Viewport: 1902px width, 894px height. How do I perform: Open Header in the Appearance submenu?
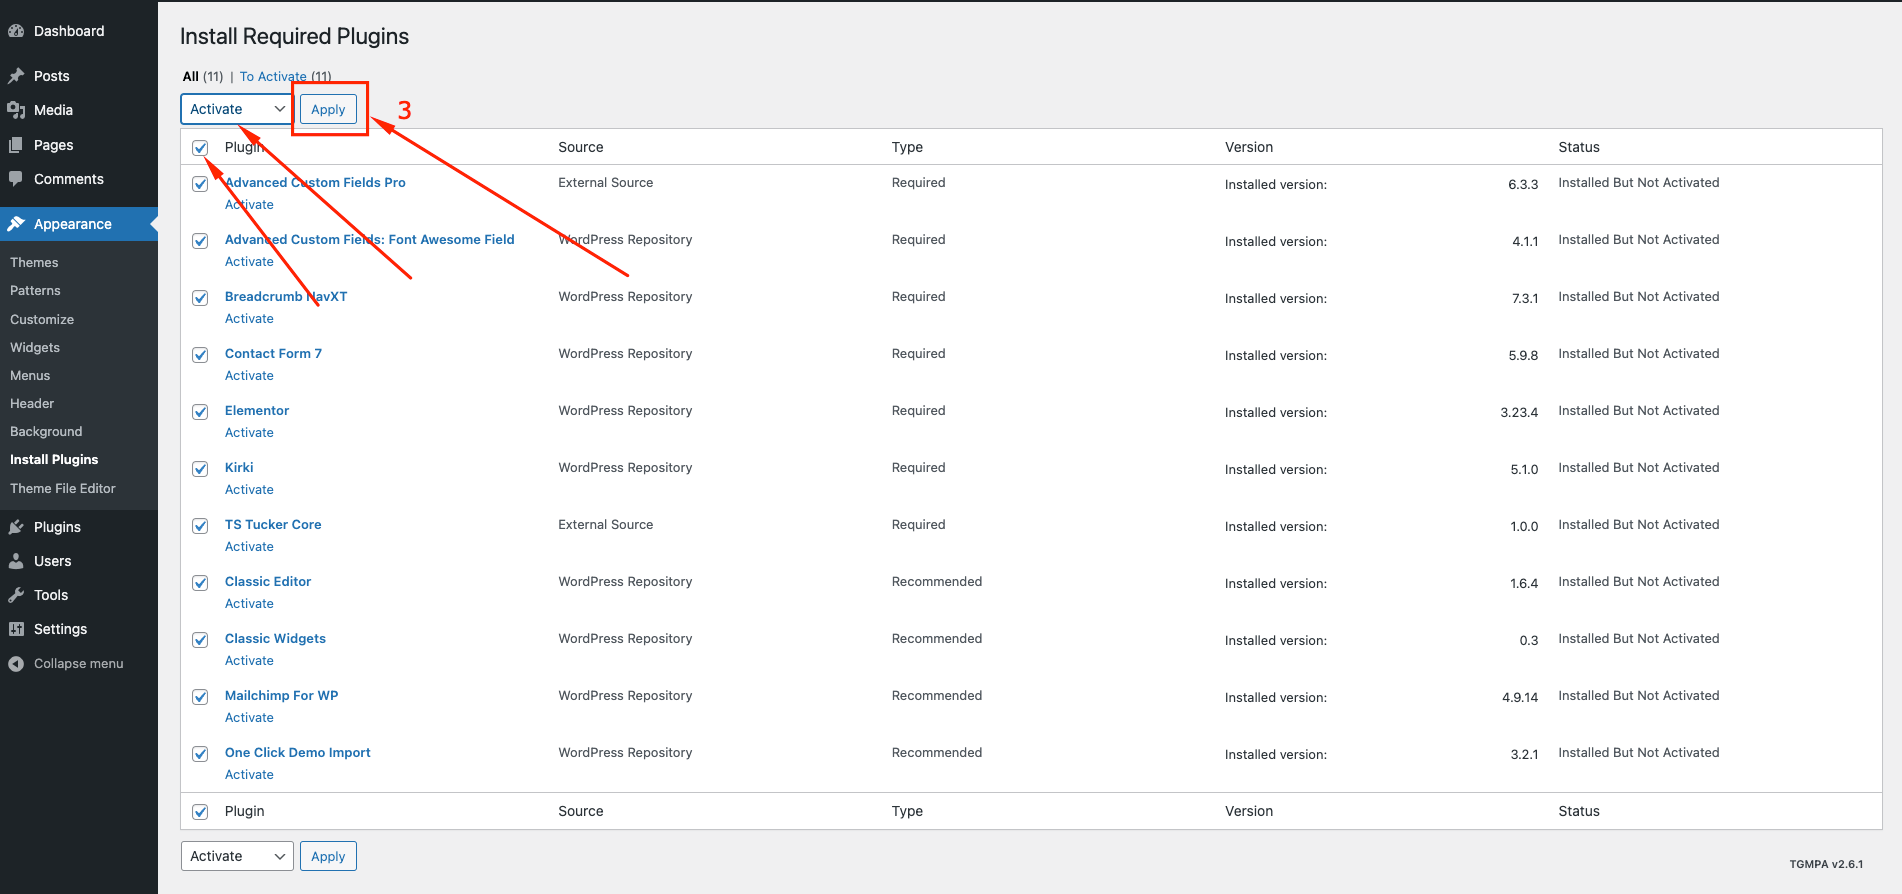click(x=32, y=403)
